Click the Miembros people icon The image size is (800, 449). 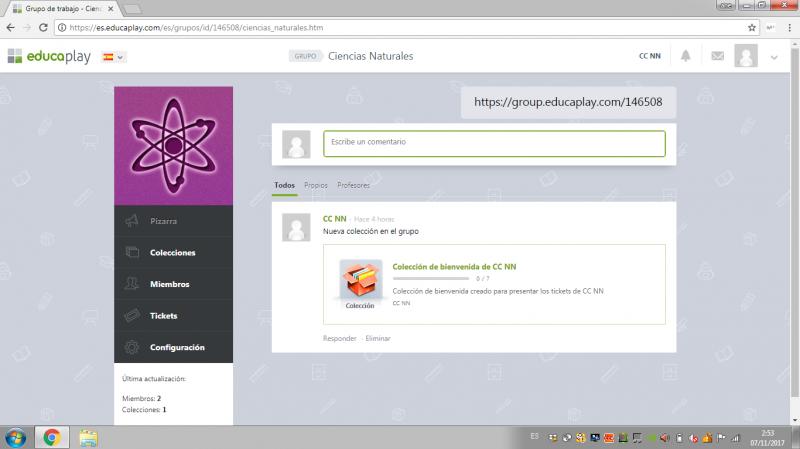(x=132, y=284)
